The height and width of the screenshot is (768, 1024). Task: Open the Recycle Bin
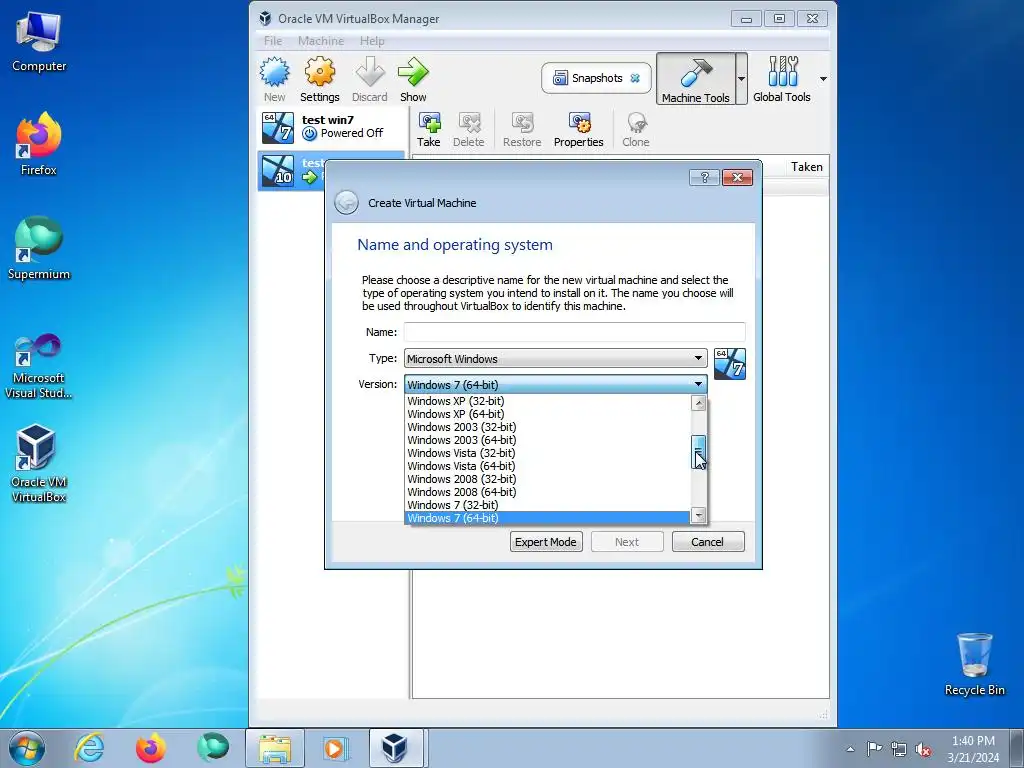[x=974, y=664]
